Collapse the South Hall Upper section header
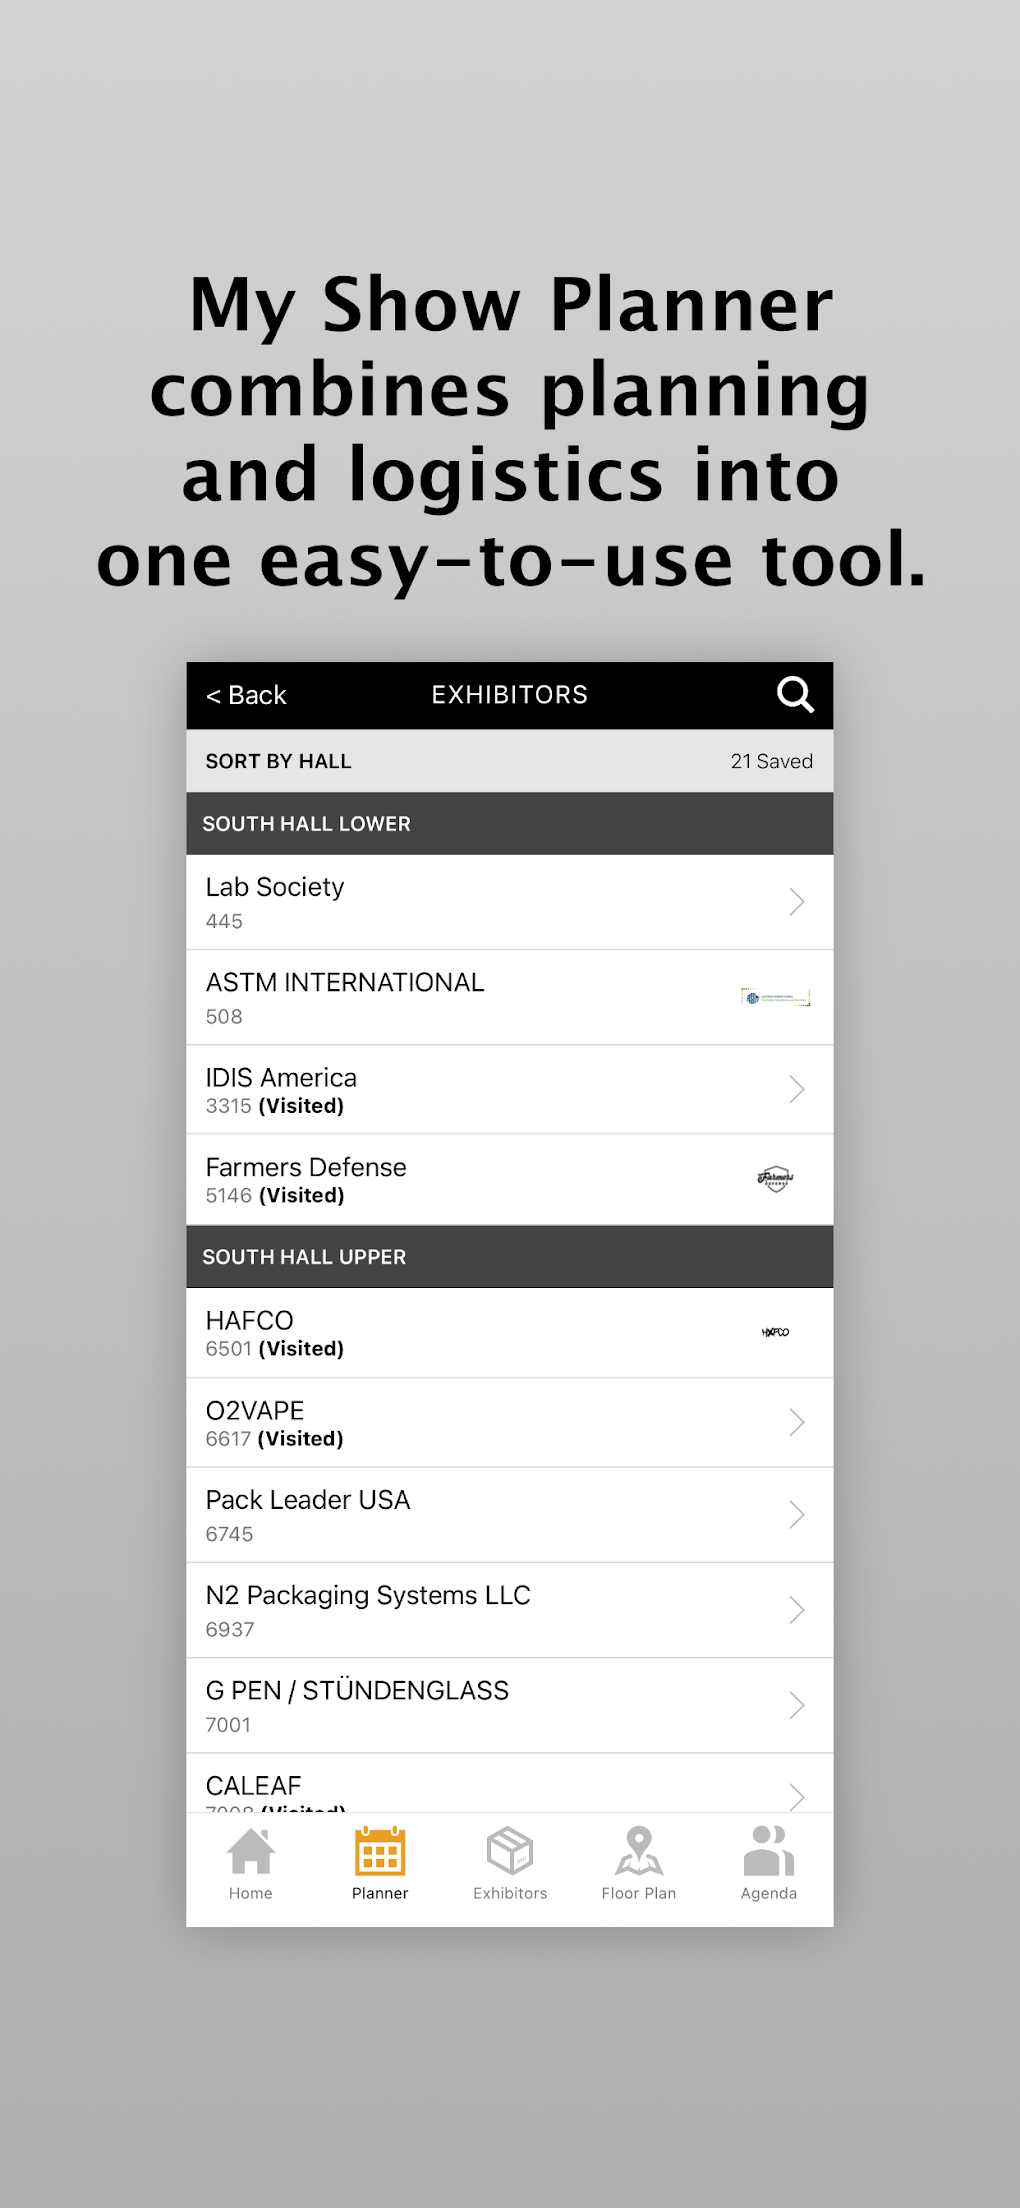Screen dimensions: 1020x2208 click(509, 1257)
